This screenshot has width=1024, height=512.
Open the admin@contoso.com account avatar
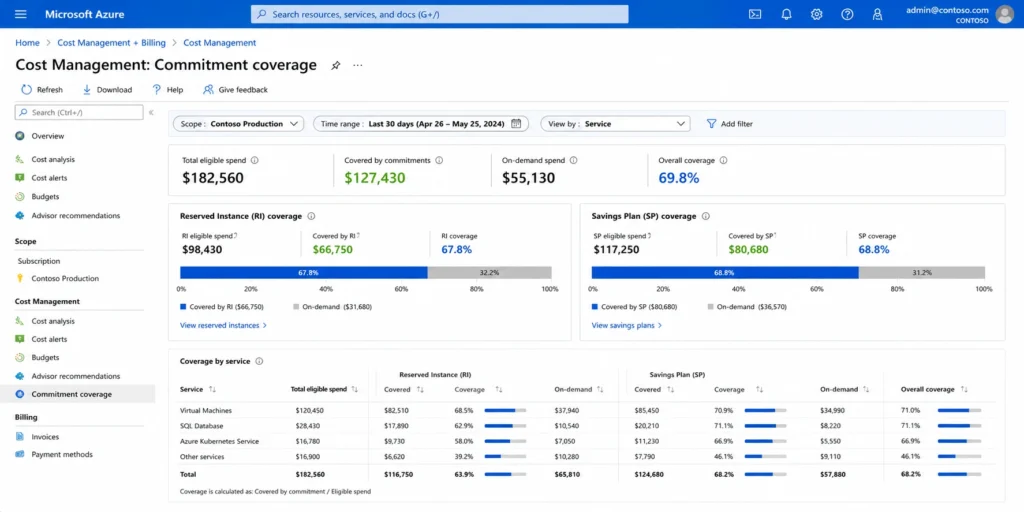pos(1004,14)
